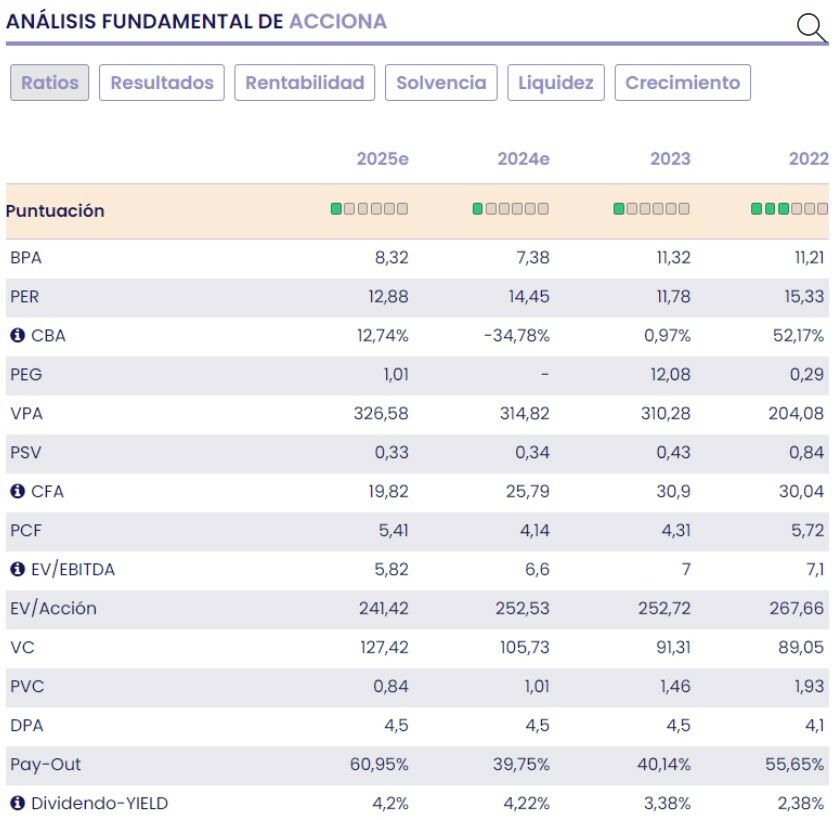Click the 2025e score rating squares
Screen dimensions: 835x820
coord(369,209)
